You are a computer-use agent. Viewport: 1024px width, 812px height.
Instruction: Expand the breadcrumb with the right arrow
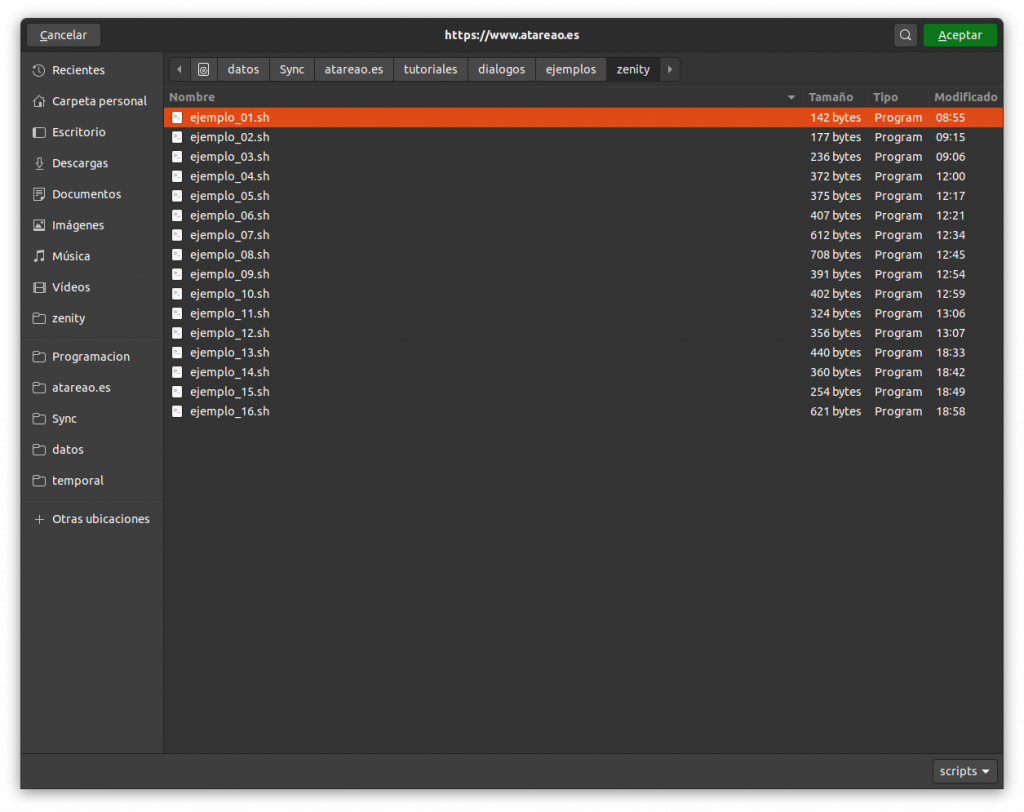[668, 69]
